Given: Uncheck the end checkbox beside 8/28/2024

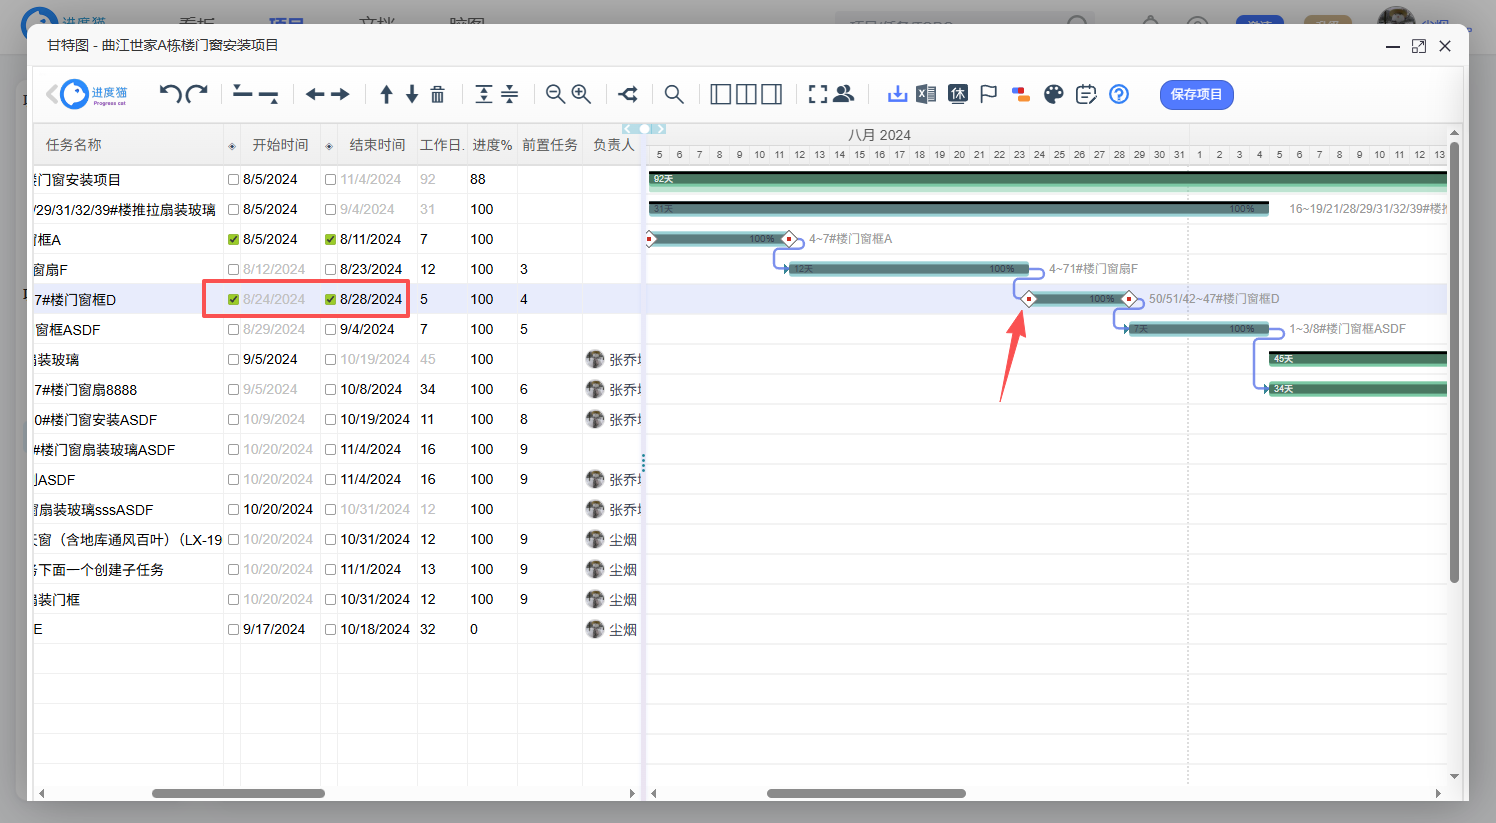Looking at the screenshot, I should click(330, 300).
